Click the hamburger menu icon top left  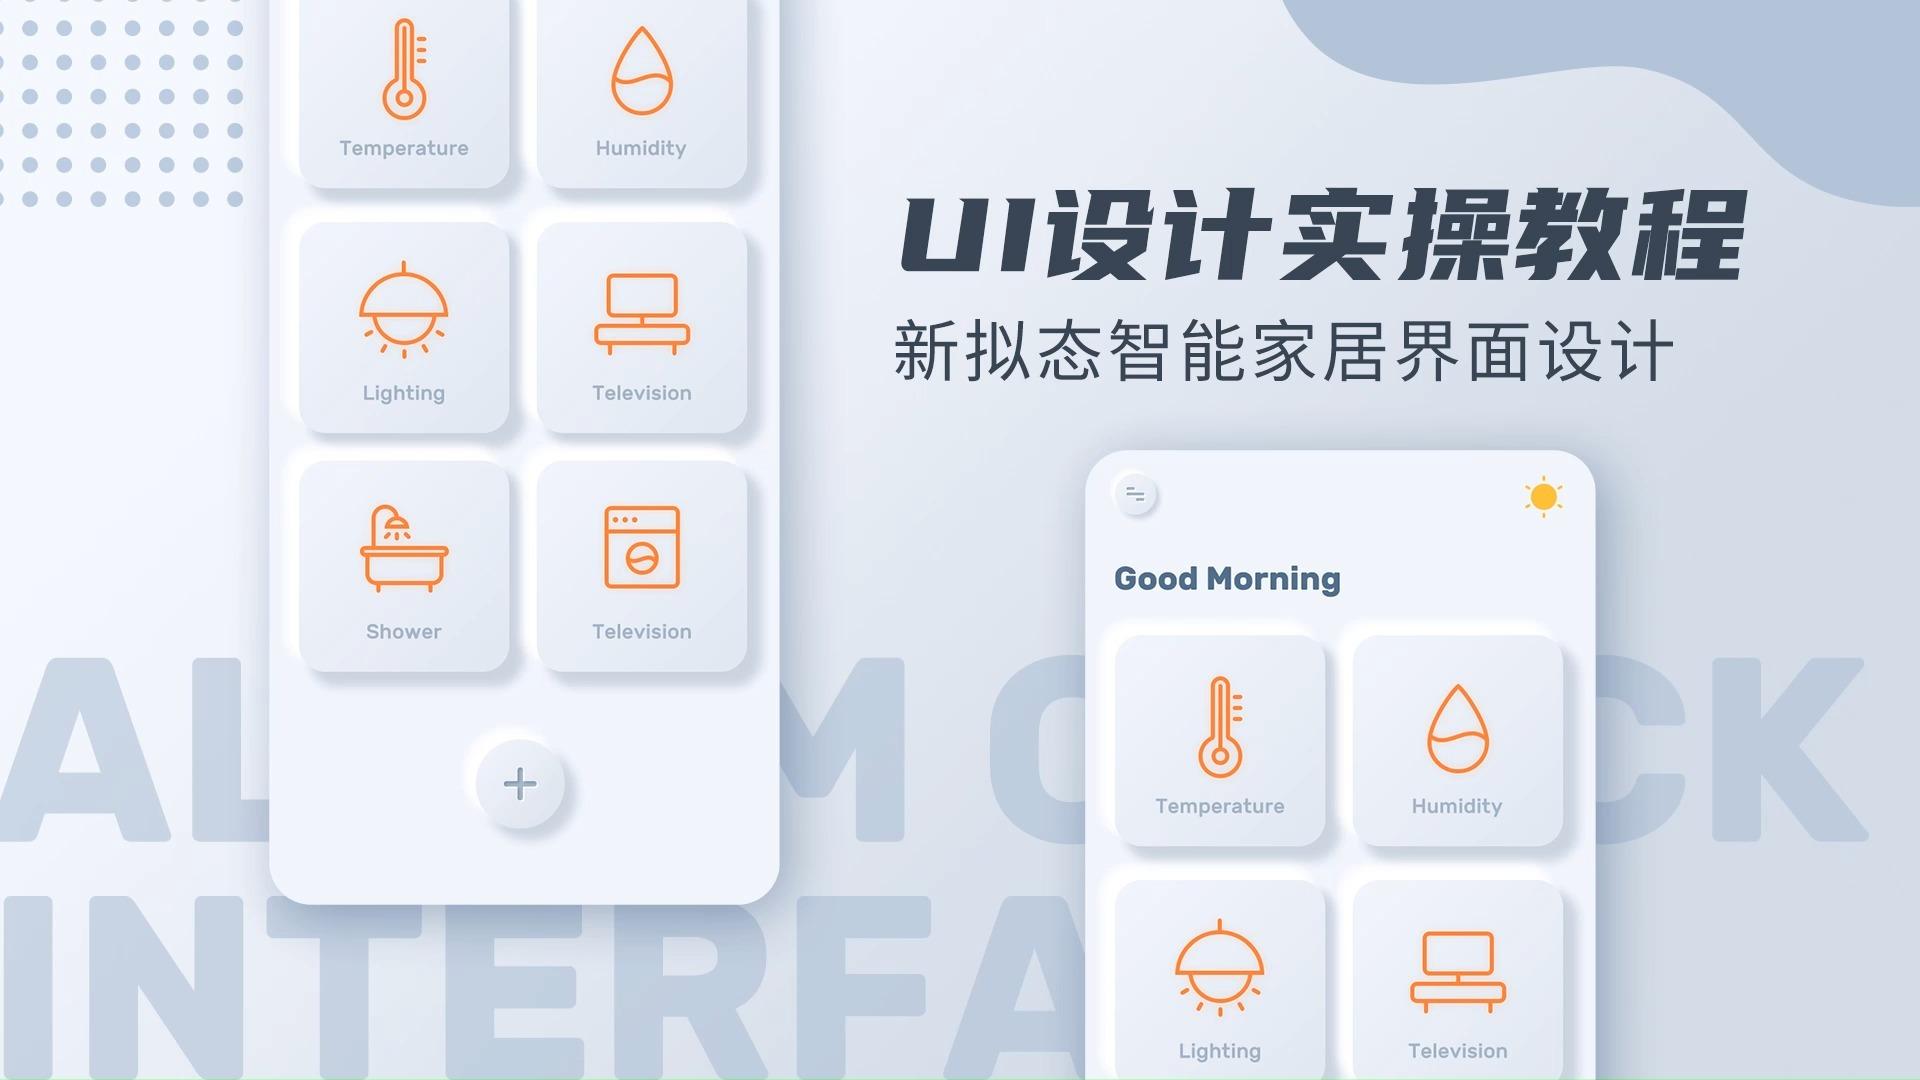point(1135,495)
